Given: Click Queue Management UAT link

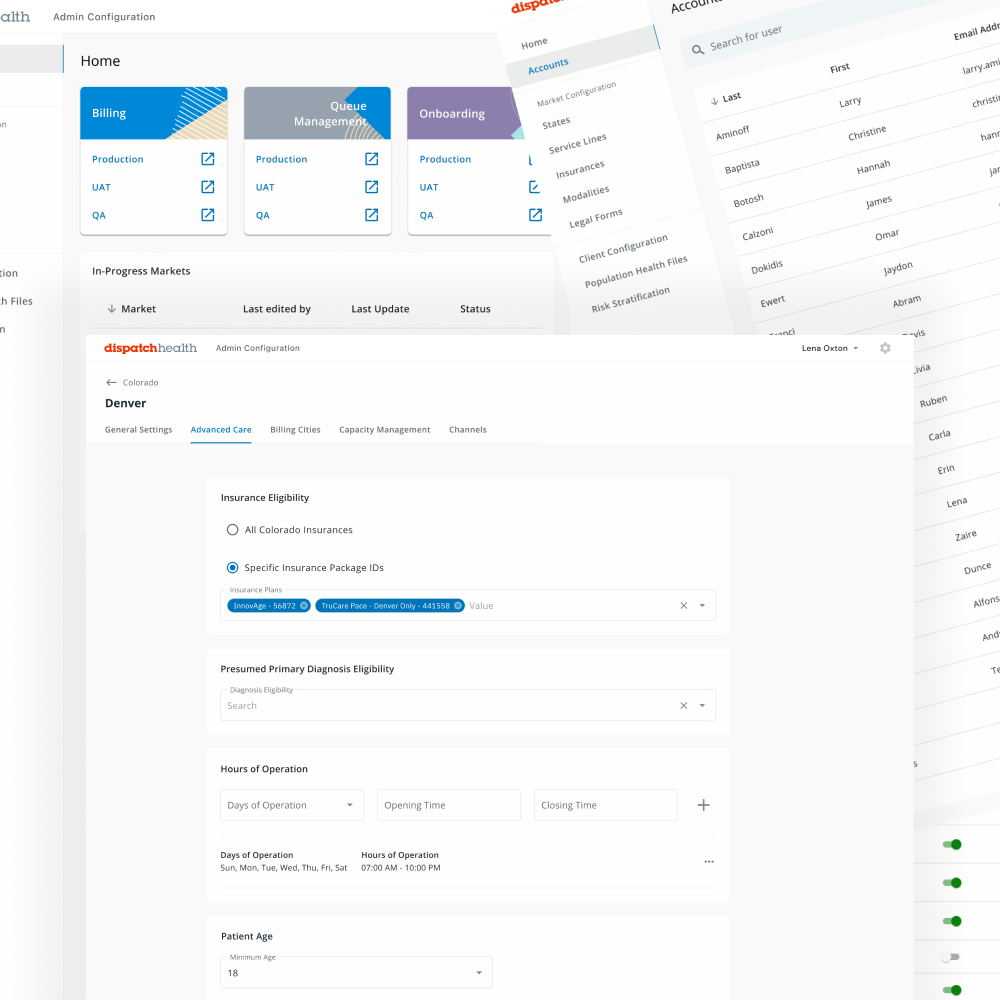Looking at the screenshot, I should click(265, 187).
